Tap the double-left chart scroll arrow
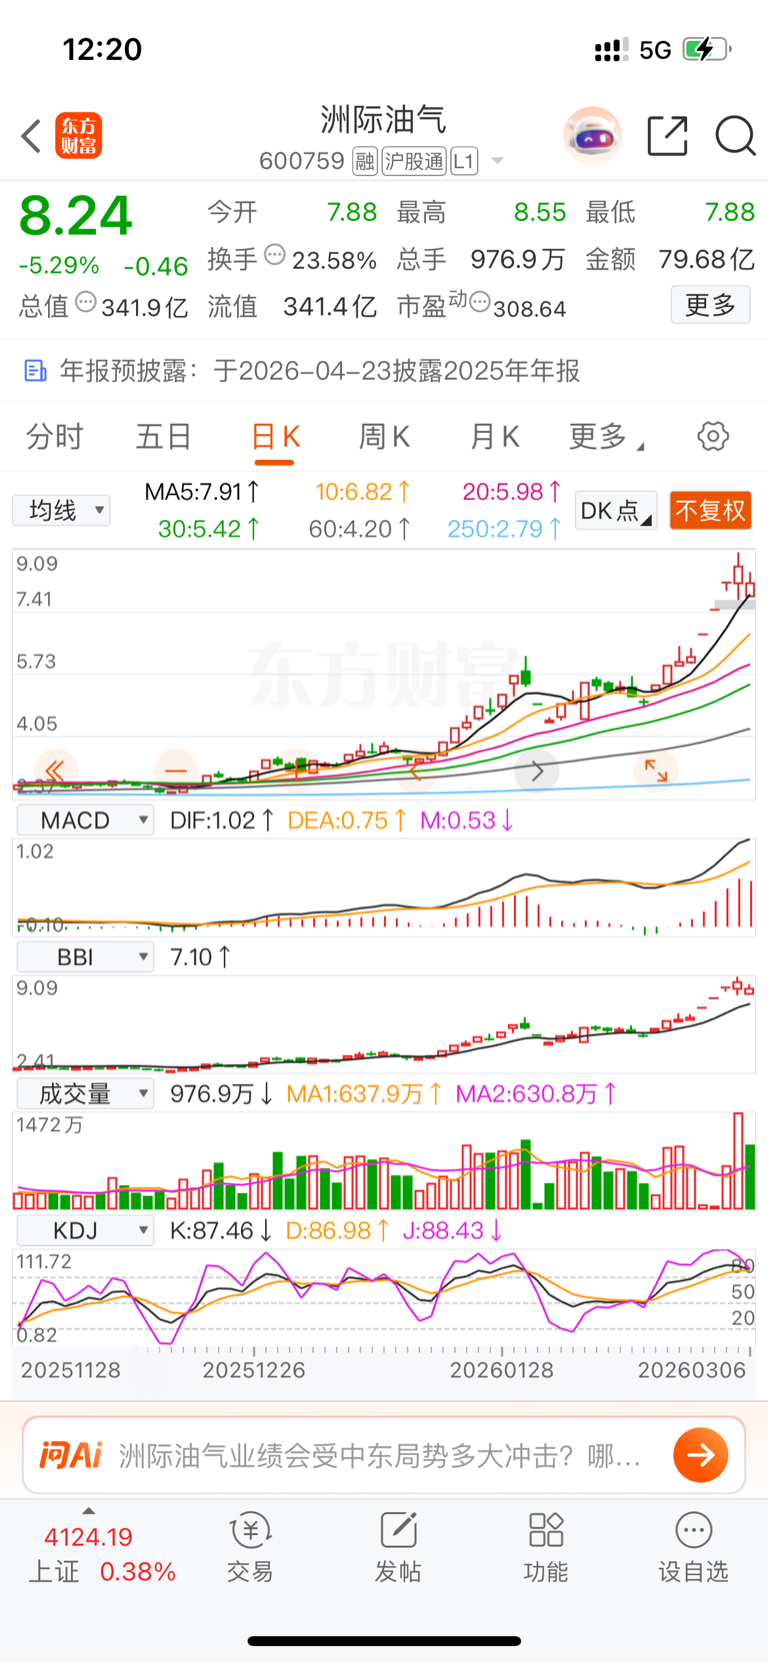 point(55,770)
